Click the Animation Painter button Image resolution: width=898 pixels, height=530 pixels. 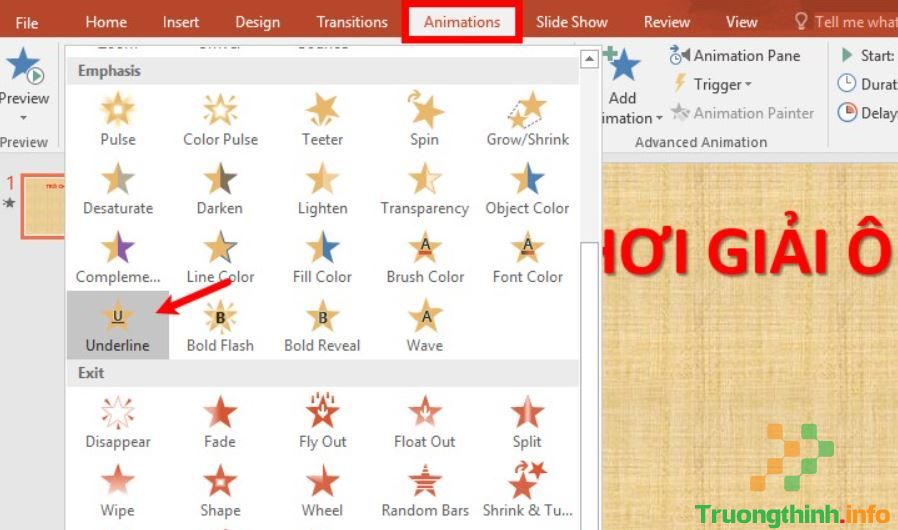tap(742, 113)
